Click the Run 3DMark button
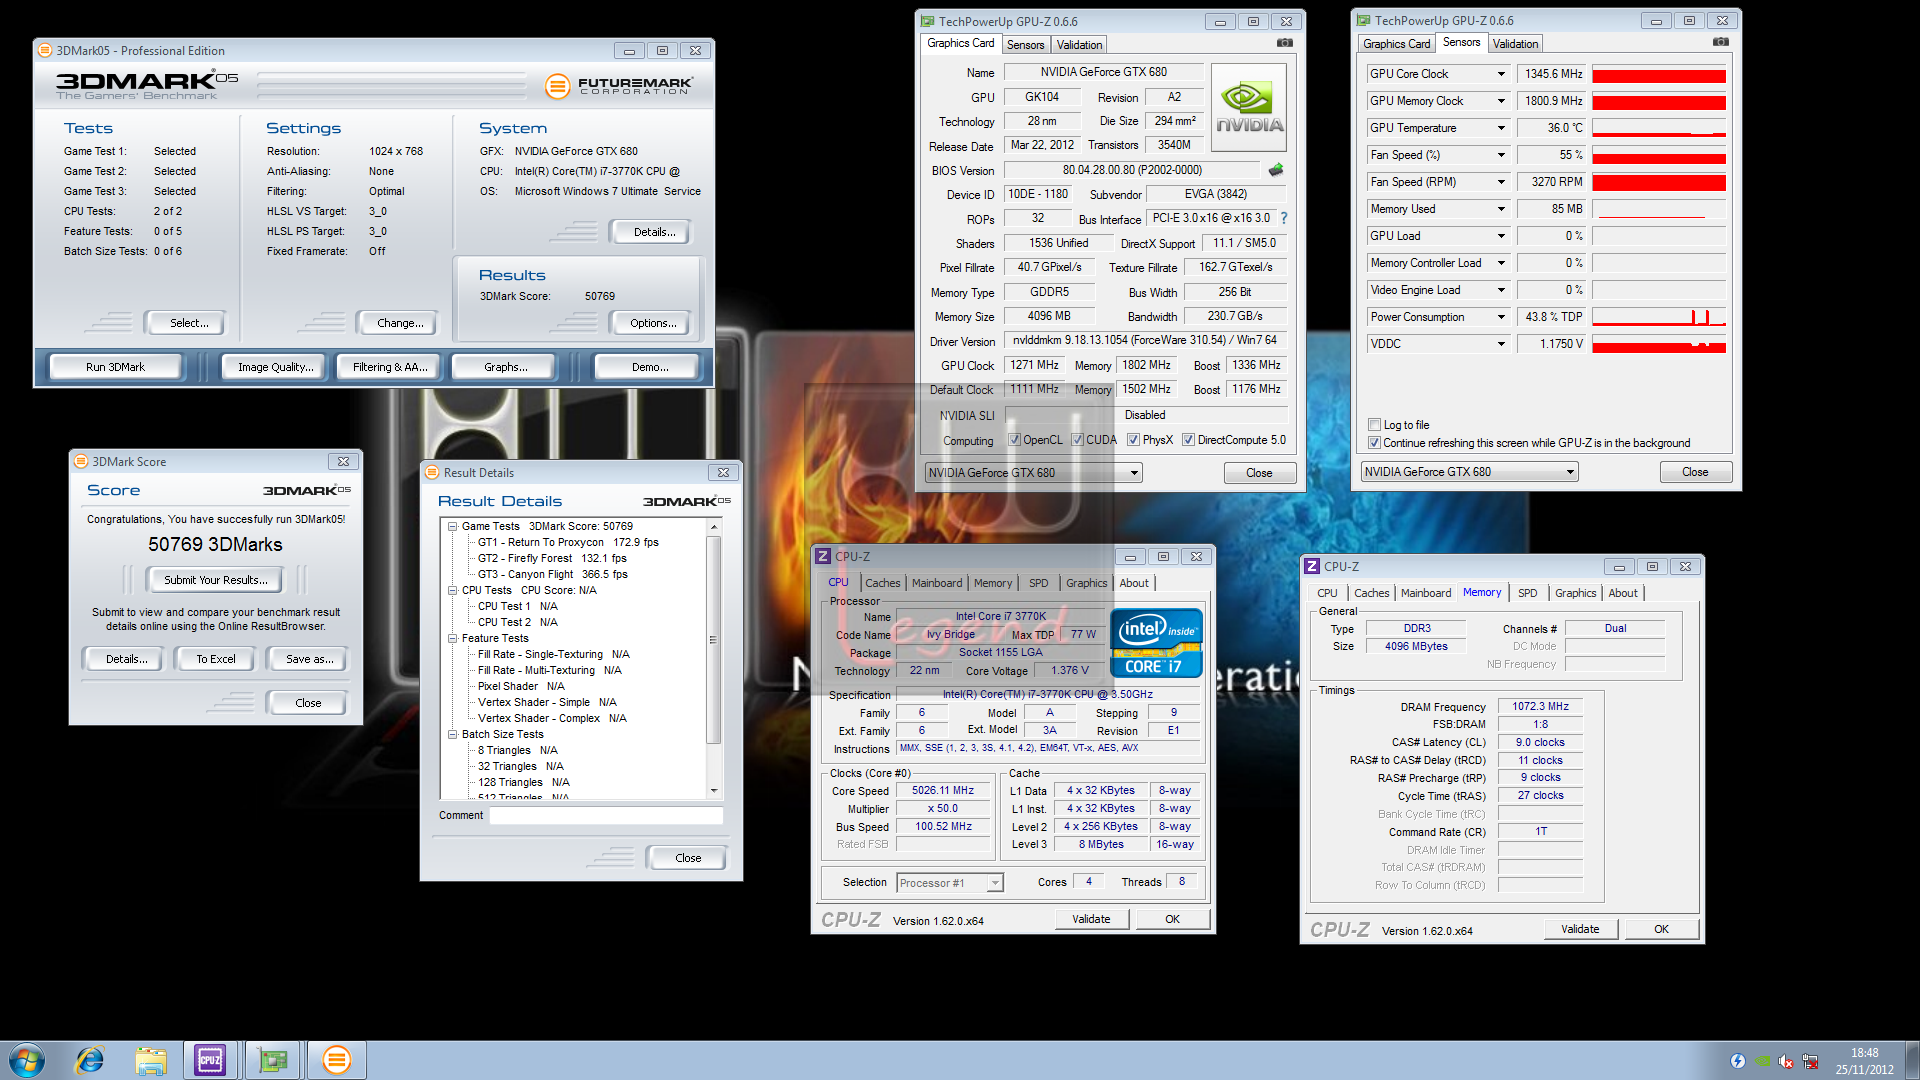 [x=115, y=367]
